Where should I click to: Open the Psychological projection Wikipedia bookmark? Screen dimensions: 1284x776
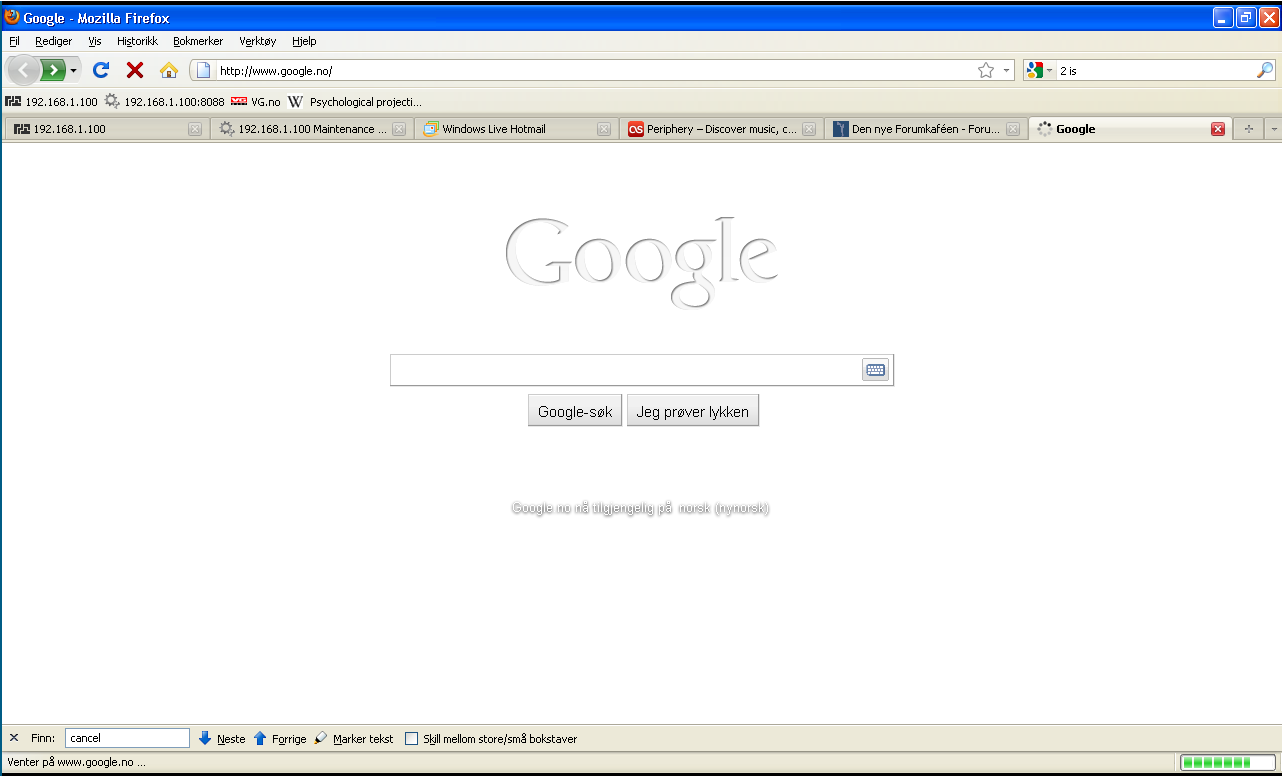[355, 102]
